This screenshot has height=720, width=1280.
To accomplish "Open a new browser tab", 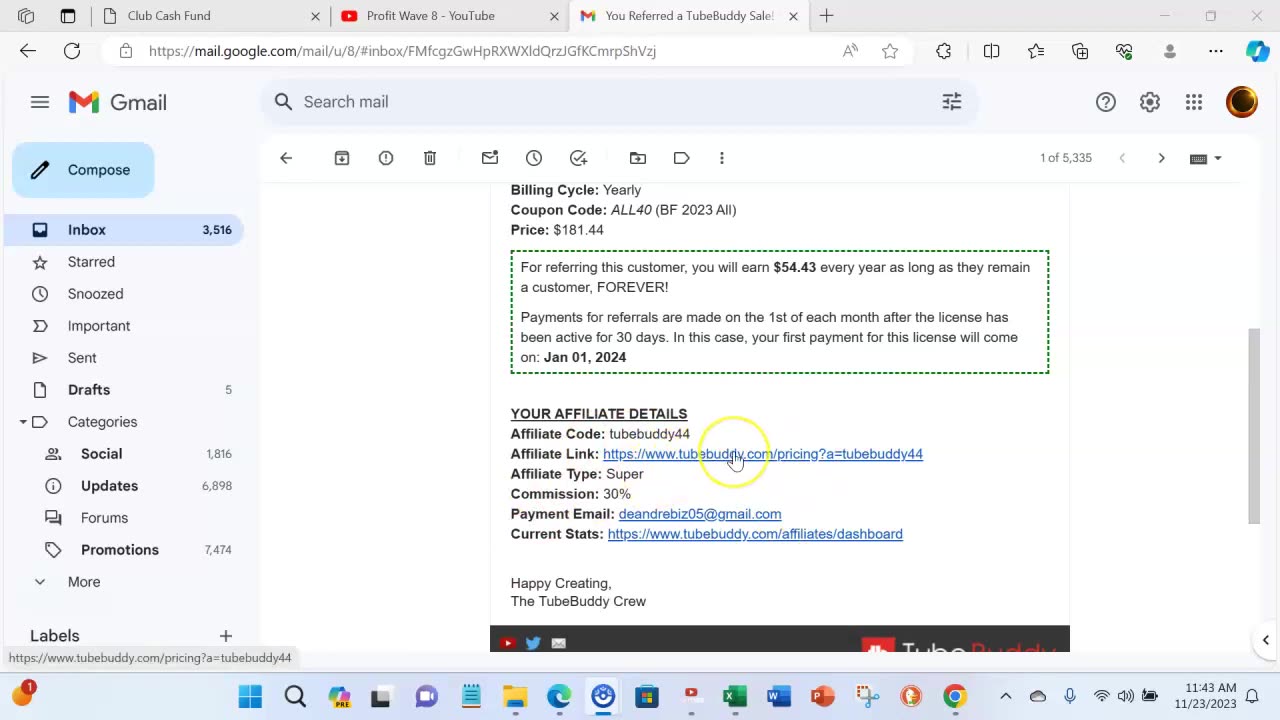I will 827,16.
